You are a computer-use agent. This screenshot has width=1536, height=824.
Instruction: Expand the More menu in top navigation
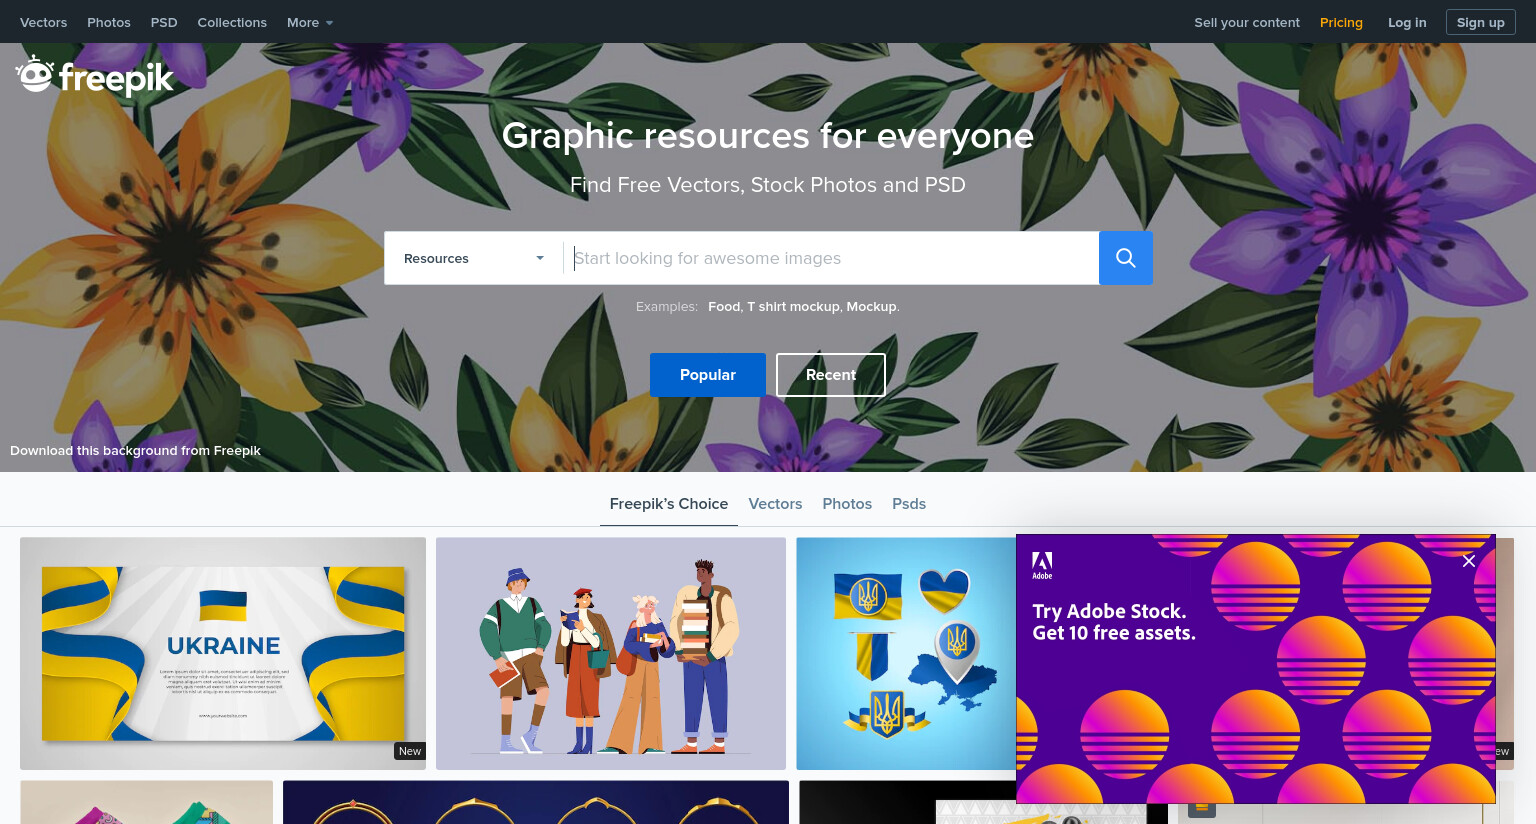pyautogui.click(x=310, y=22)
